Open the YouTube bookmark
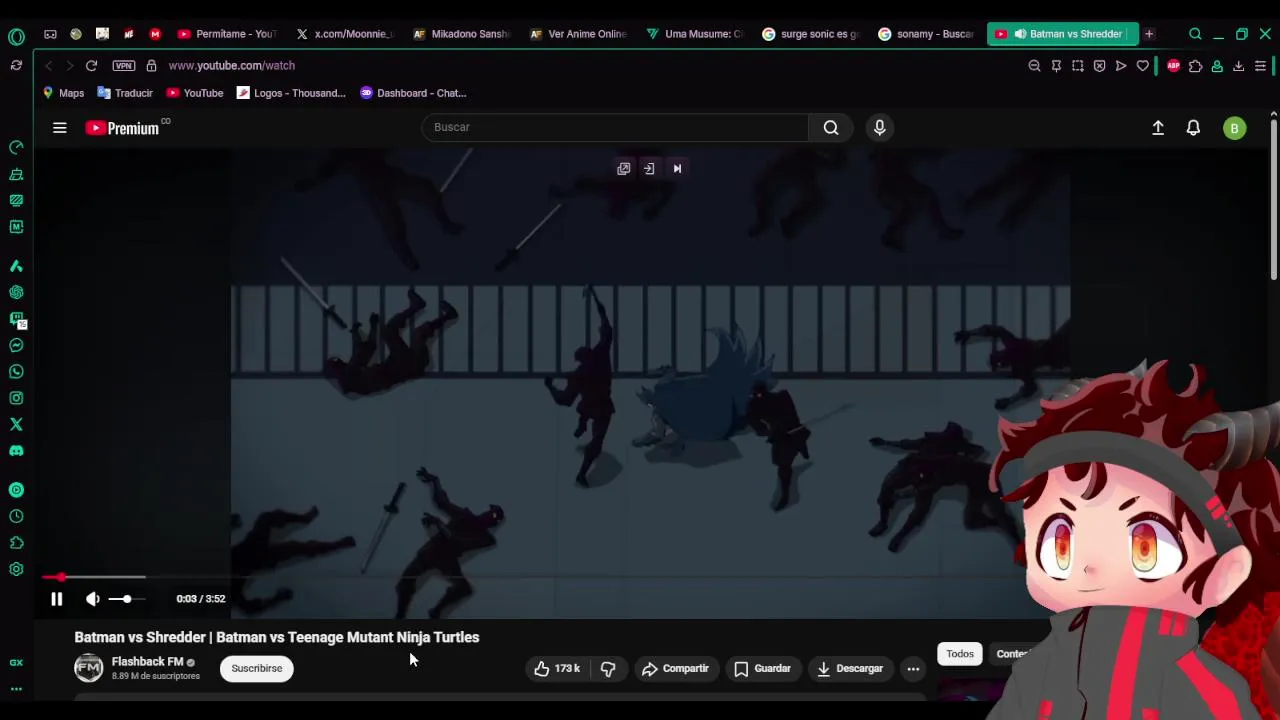The image size is (1280, 720). [195, 93]
